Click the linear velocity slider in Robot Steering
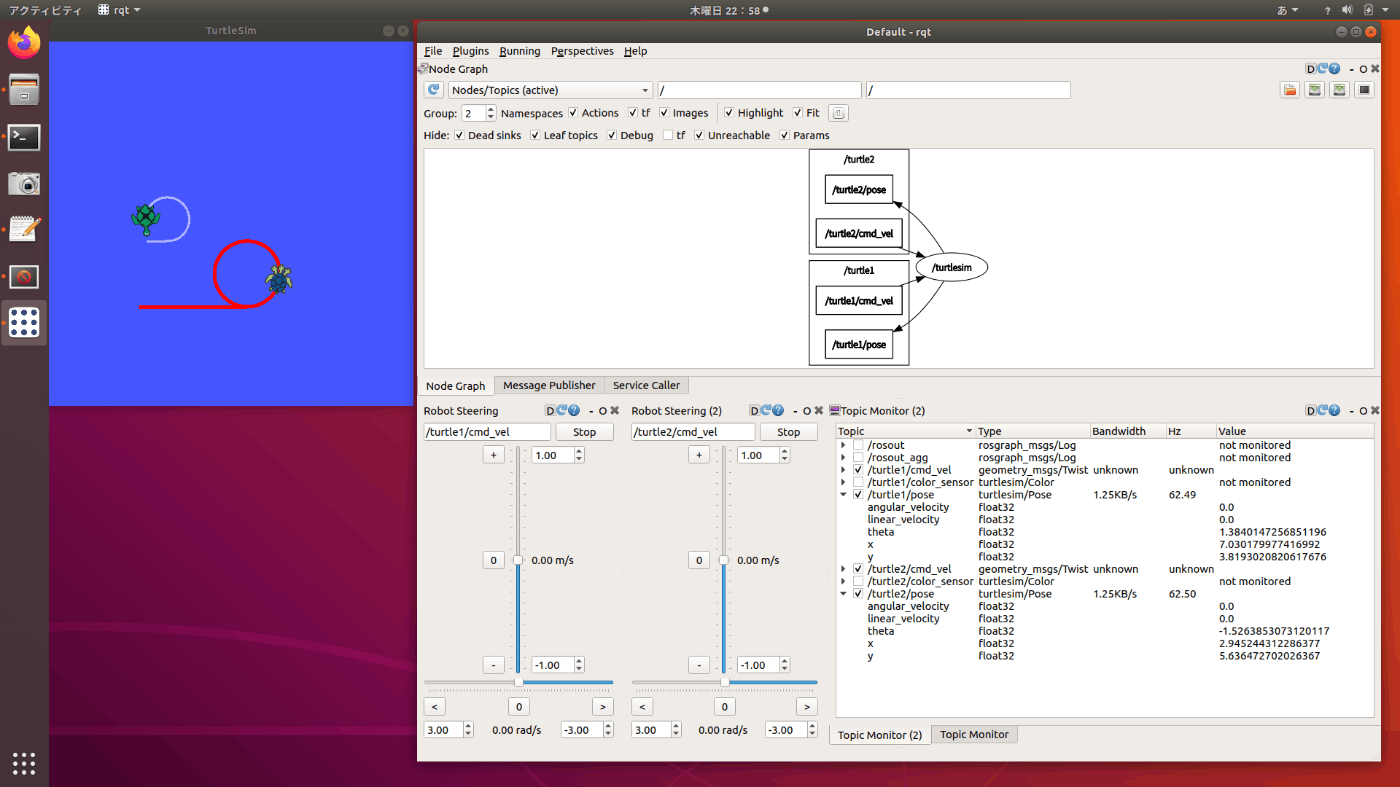Viewport: 1400px width, 787px height. [x=518, y=560]
